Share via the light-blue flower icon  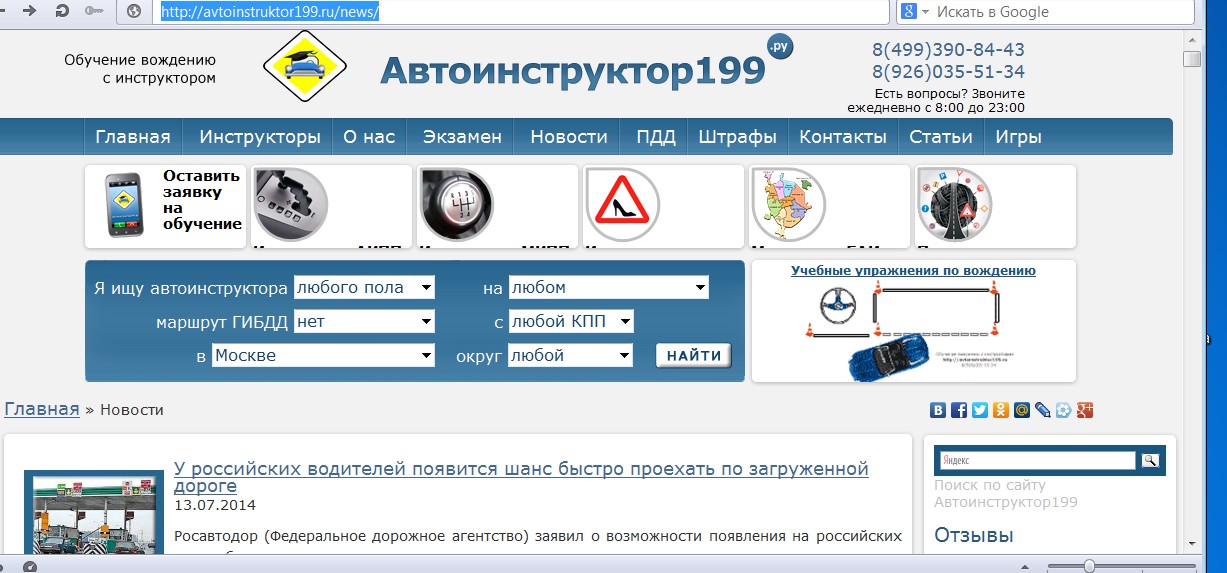tap(1064, 410)
